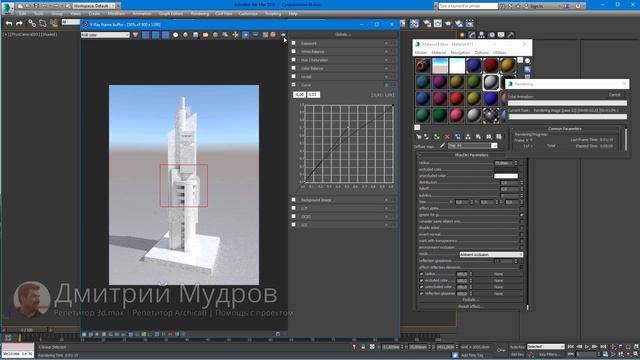Select the Bind to Space Warp tool

coord(53,24)
